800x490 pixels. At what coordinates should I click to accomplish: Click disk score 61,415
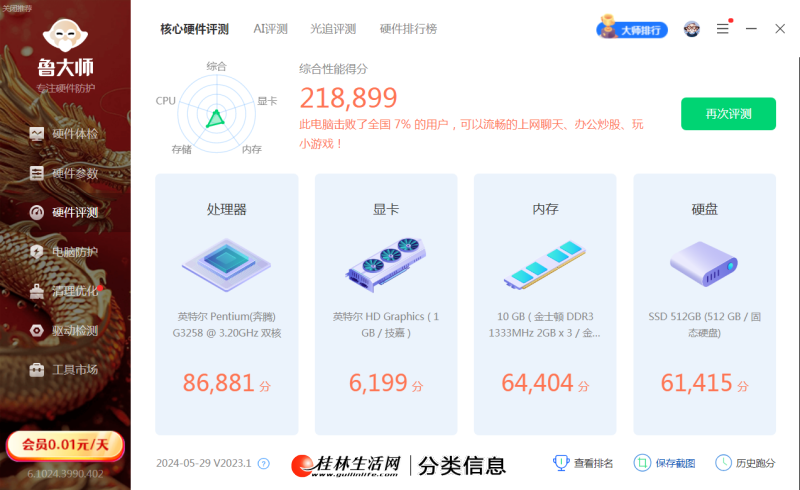click(696, 383)
